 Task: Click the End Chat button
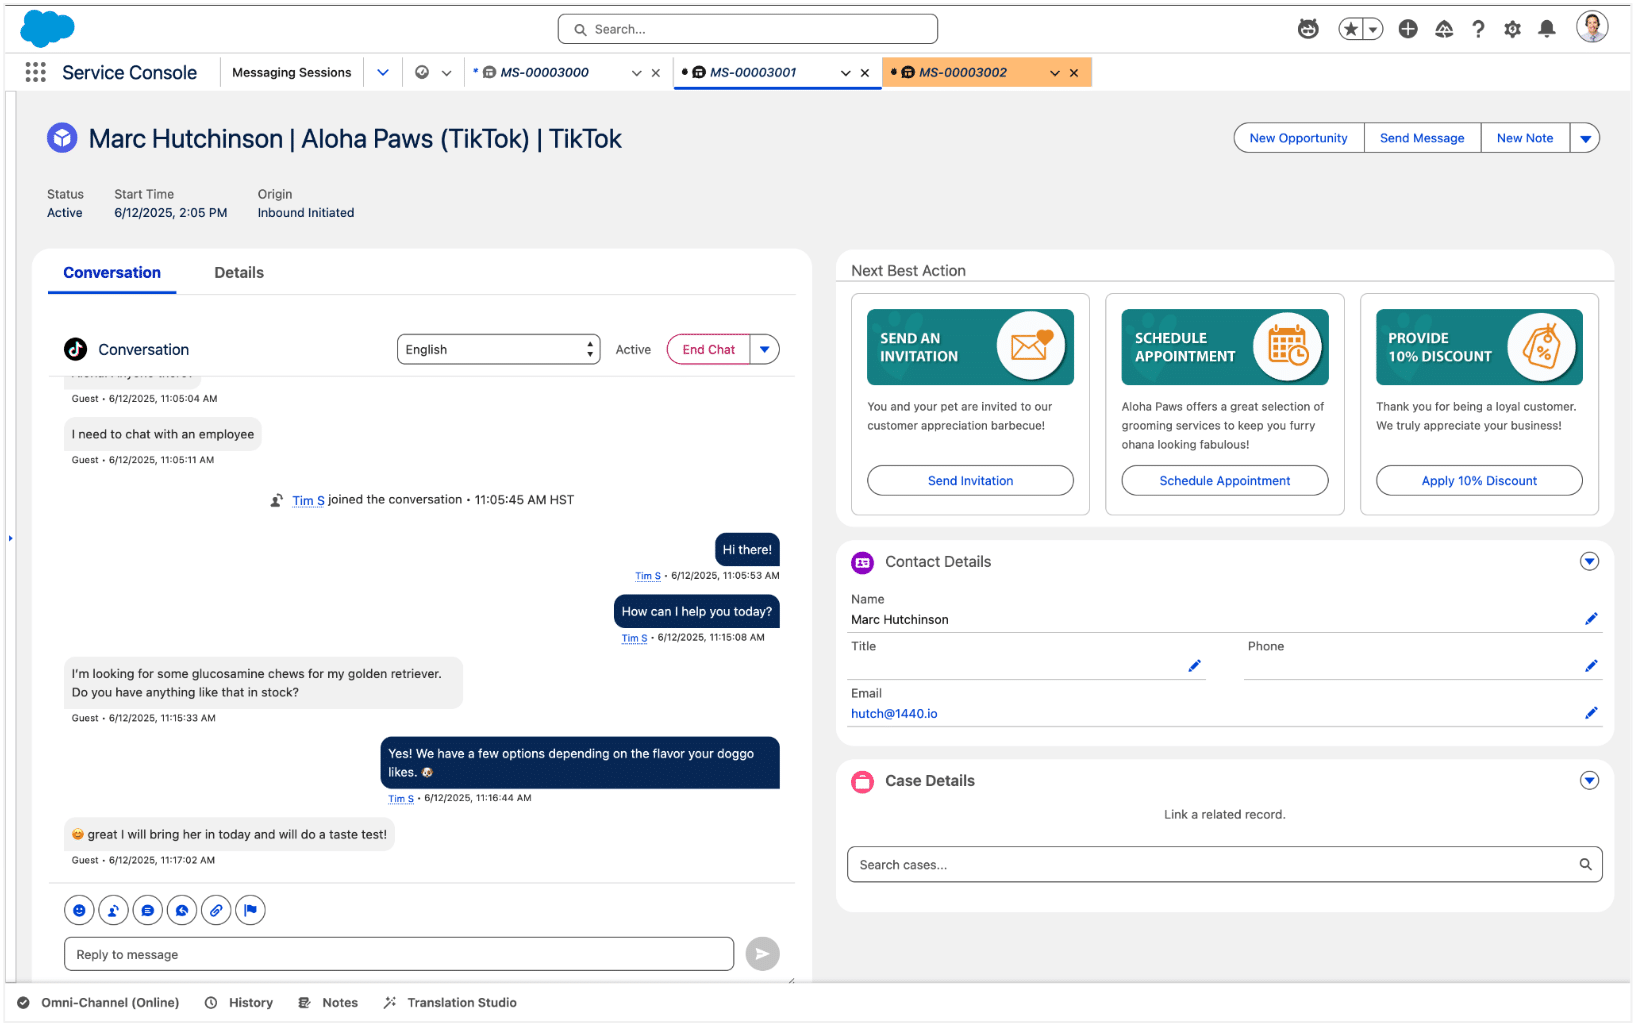tap(708, 349)
